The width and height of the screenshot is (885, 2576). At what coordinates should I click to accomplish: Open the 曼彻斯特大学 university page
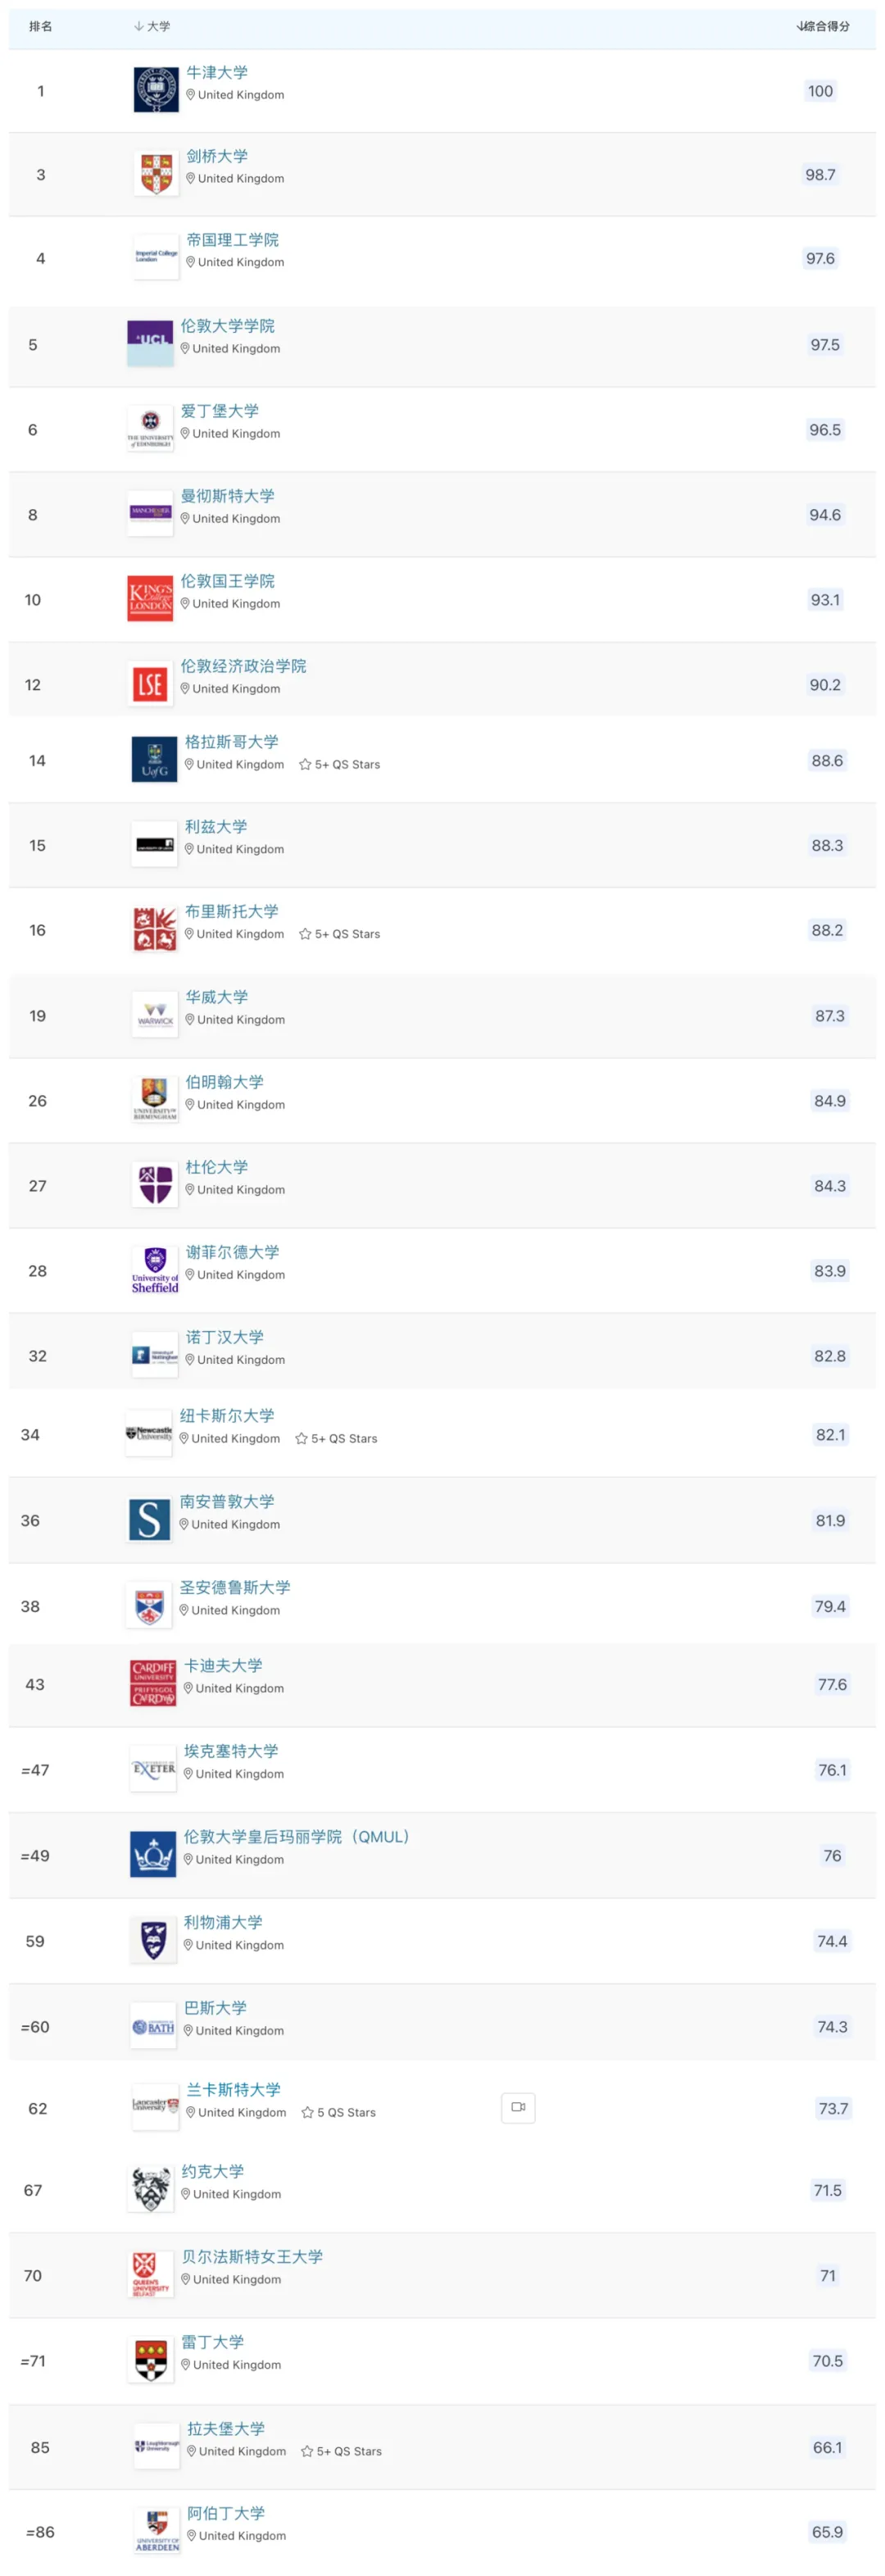[227, 496]
